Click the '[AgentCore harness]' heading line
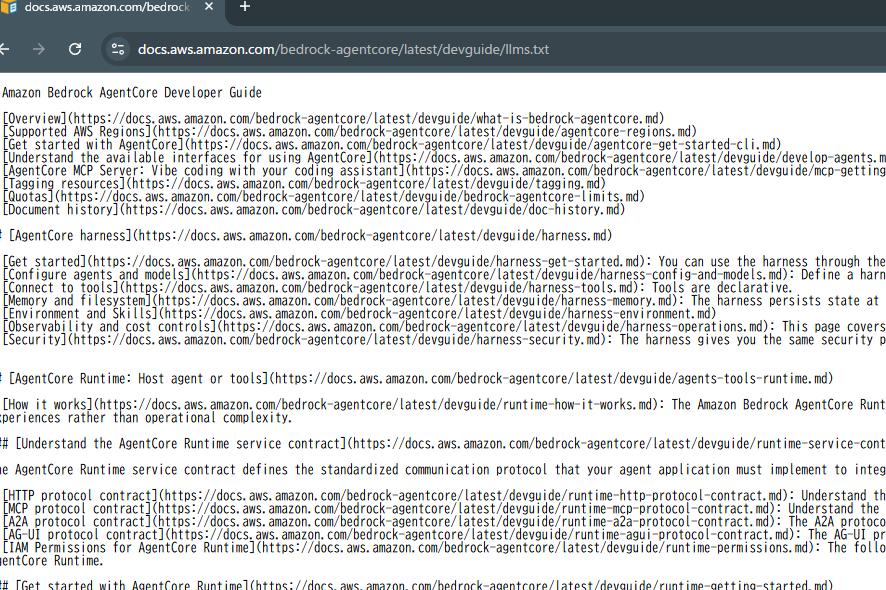The height and width of the screenshot is (590, 886). (306, 236)
